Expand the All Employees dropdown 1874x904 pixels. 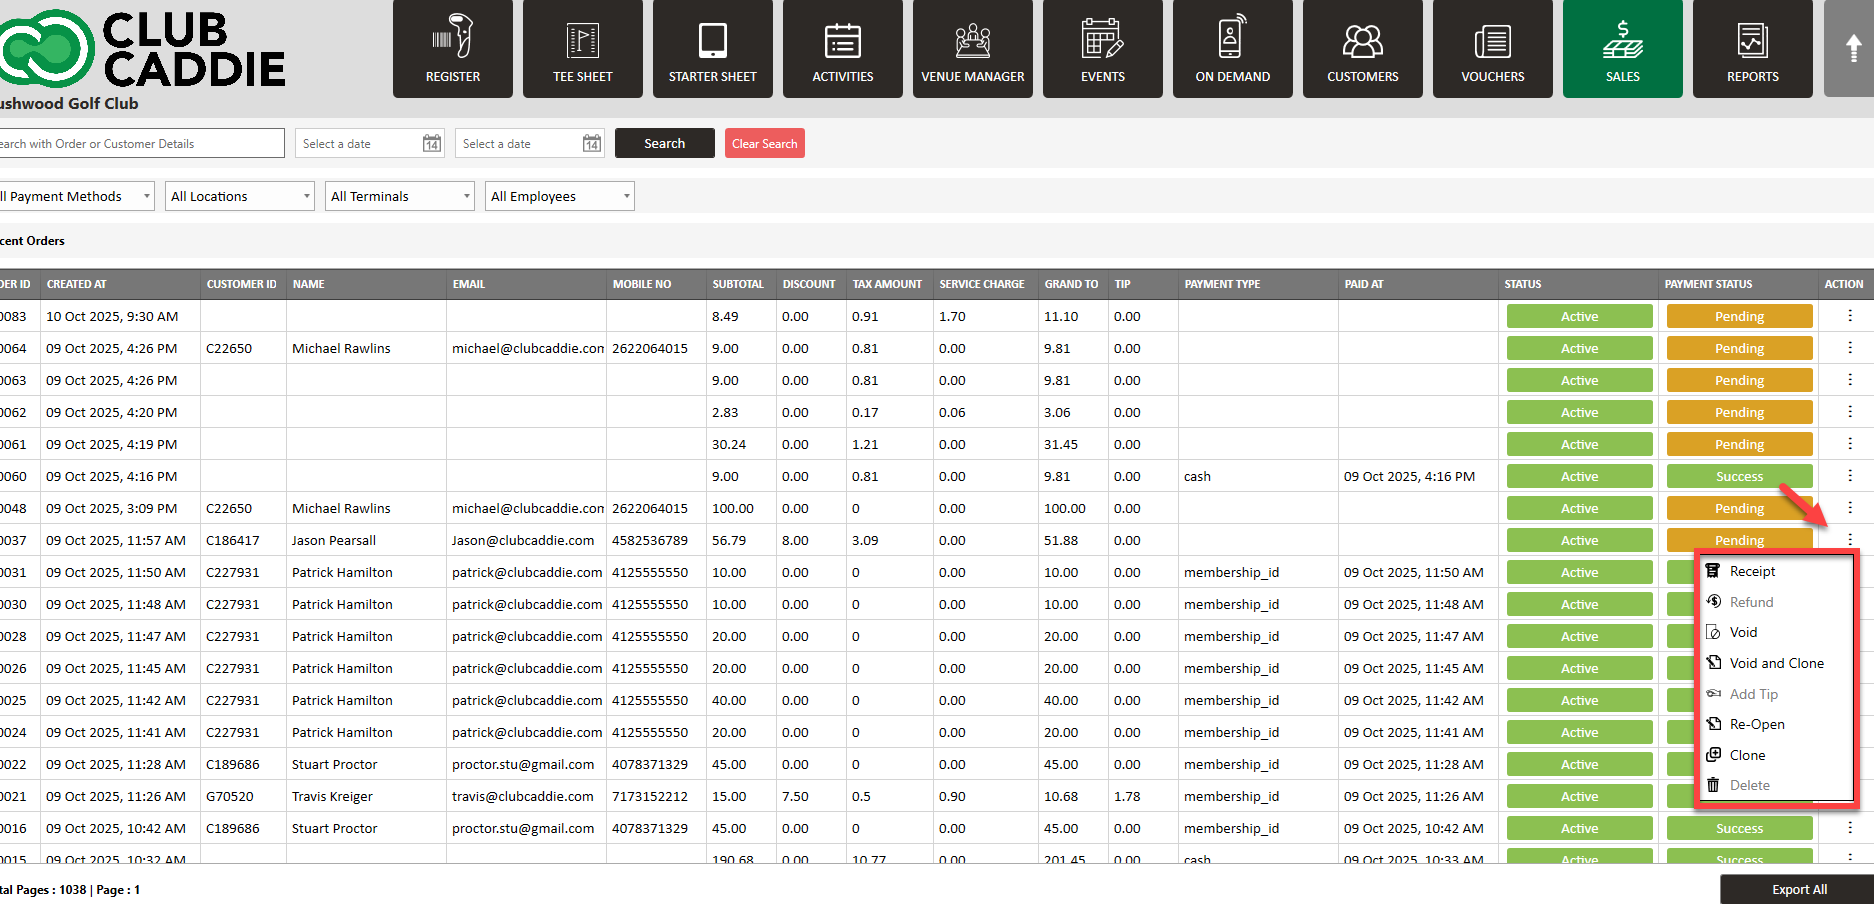pyautogui.click(x=560, y=196)
